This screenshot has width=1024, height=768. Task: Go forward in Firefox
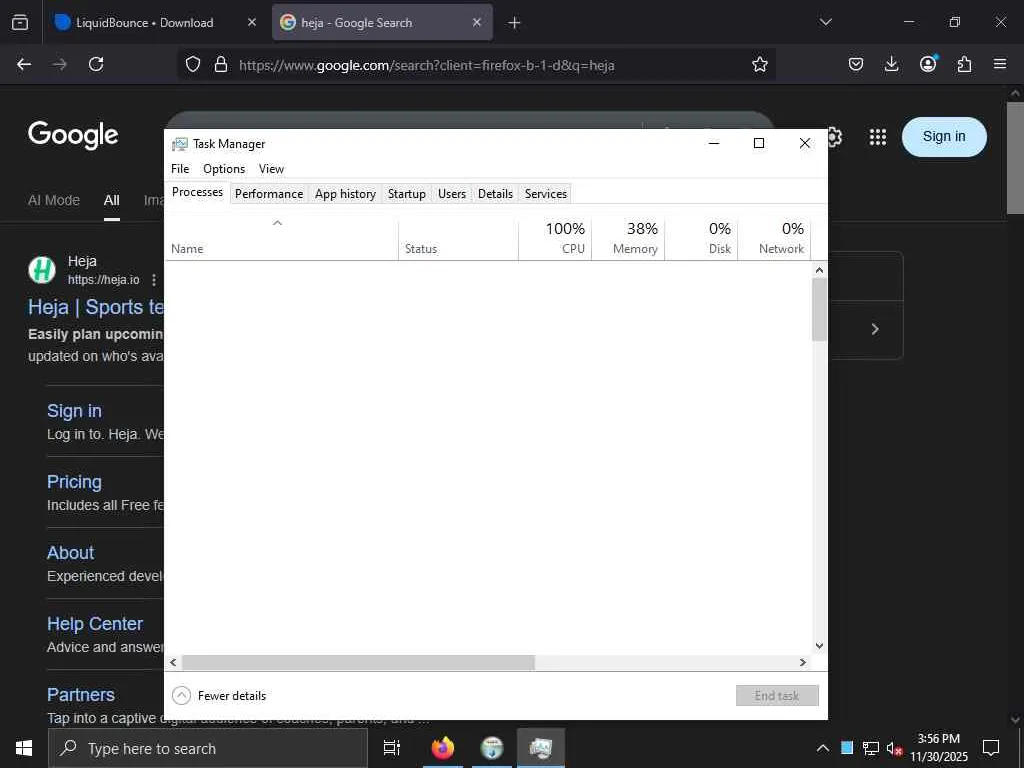click(x=60, y=64)
